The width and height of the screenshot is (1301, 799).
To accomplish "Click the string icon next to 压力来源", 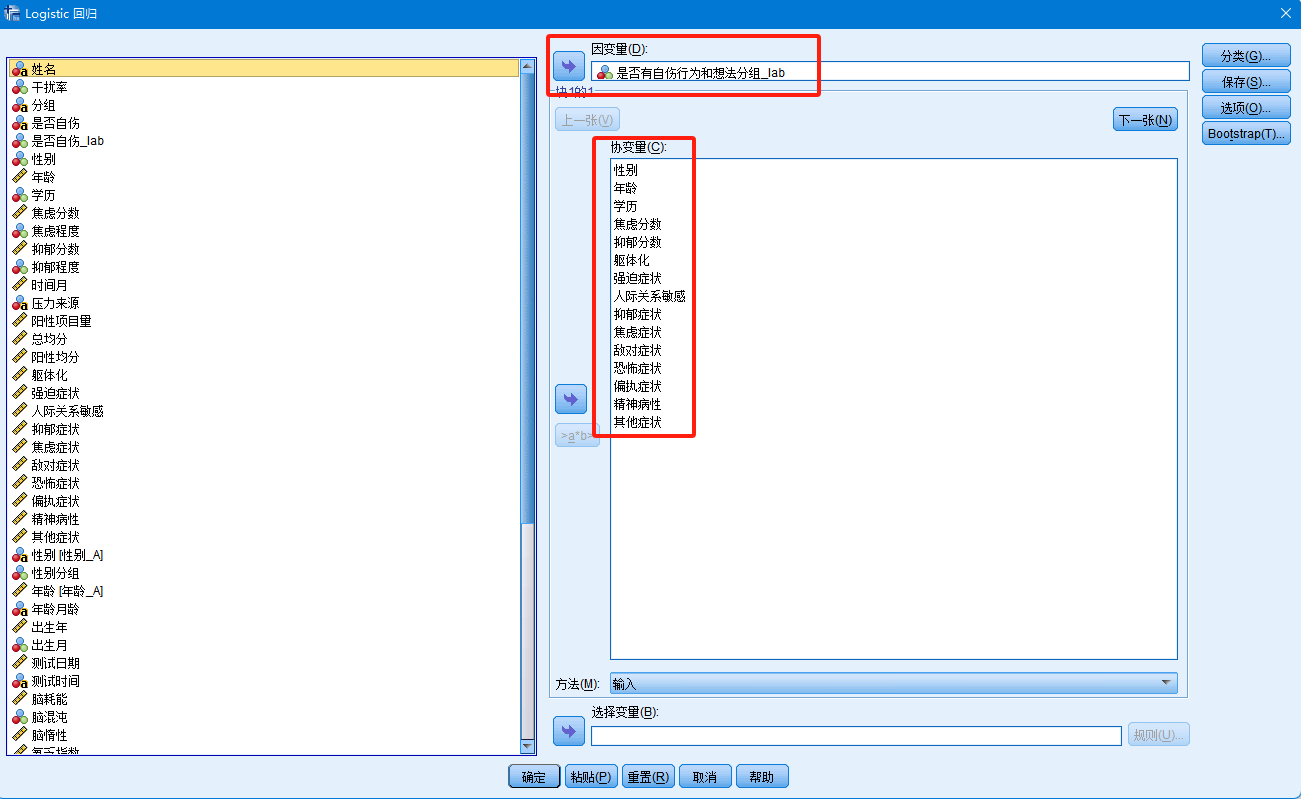I will point(19,303).
